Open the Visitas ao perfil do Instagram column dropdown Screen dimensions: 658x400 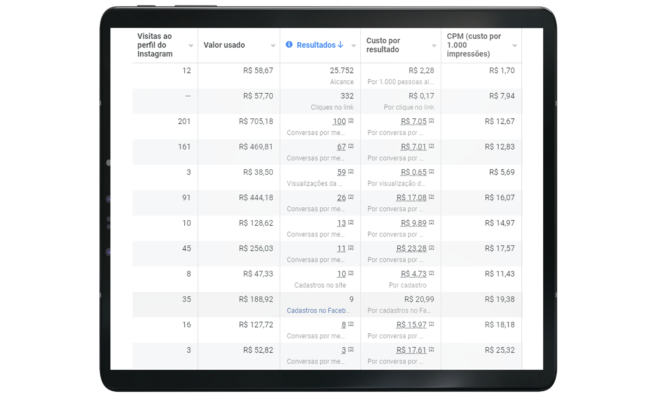191,46
